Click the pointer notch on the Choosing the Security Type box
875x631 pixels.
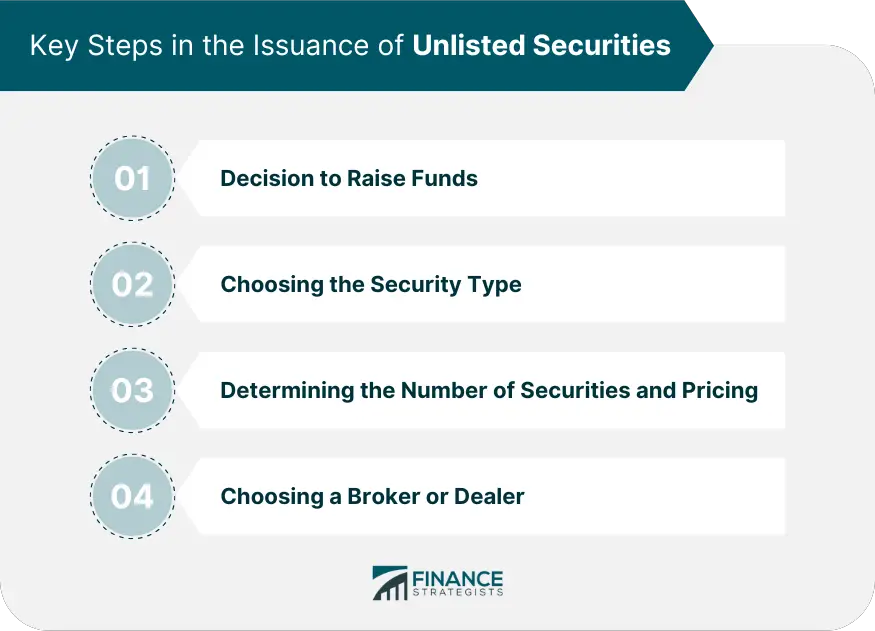pyautogui.click(x=190, y=285)
